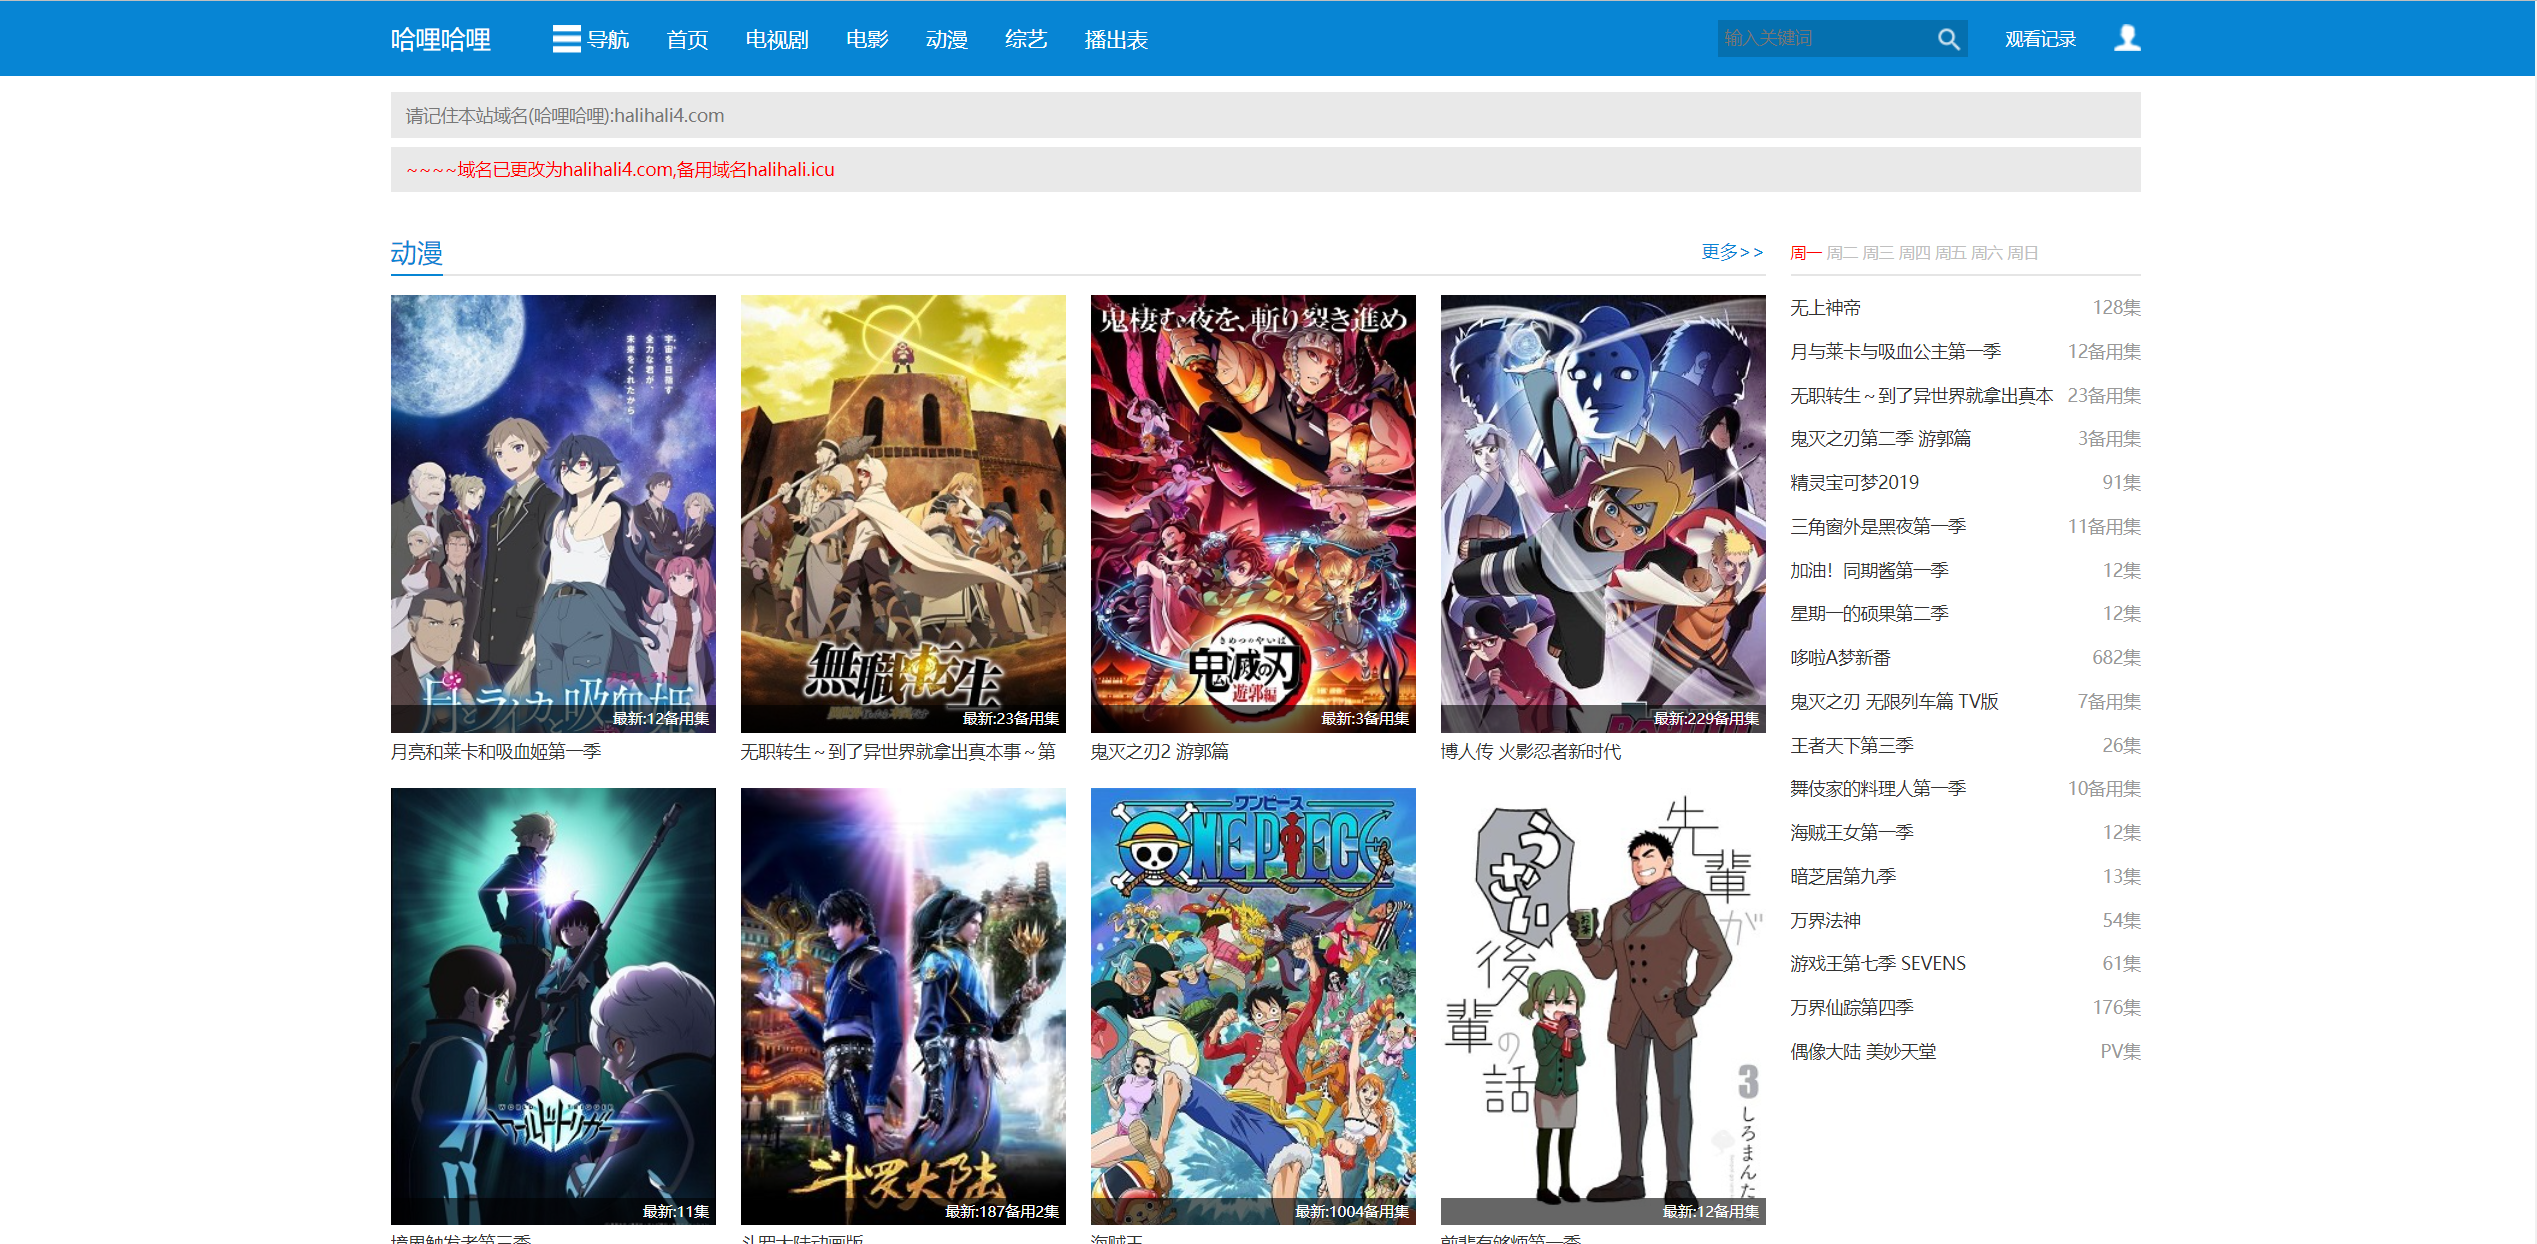Screen dimensions: 2537x1244
Task: Click the 更多>> link for 动漫
Action: 1732,252
